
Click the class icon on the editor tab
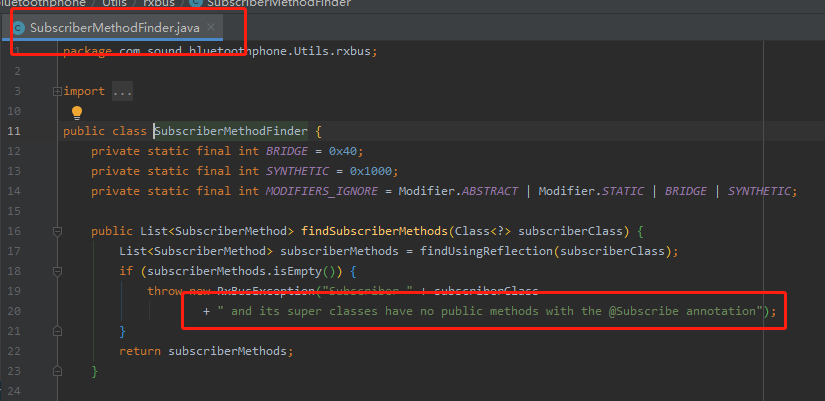pos(19,28)
